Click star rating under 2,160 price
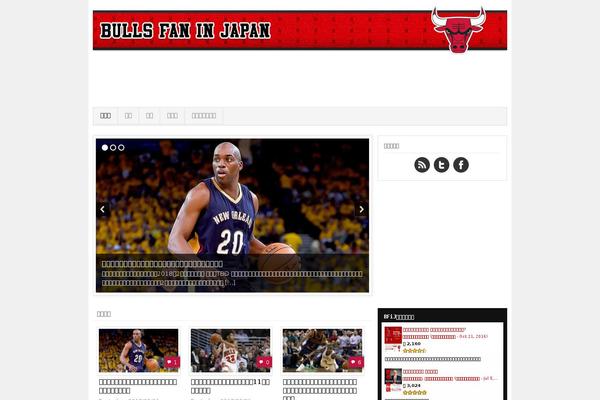The image size is (600, 400). 414,351
